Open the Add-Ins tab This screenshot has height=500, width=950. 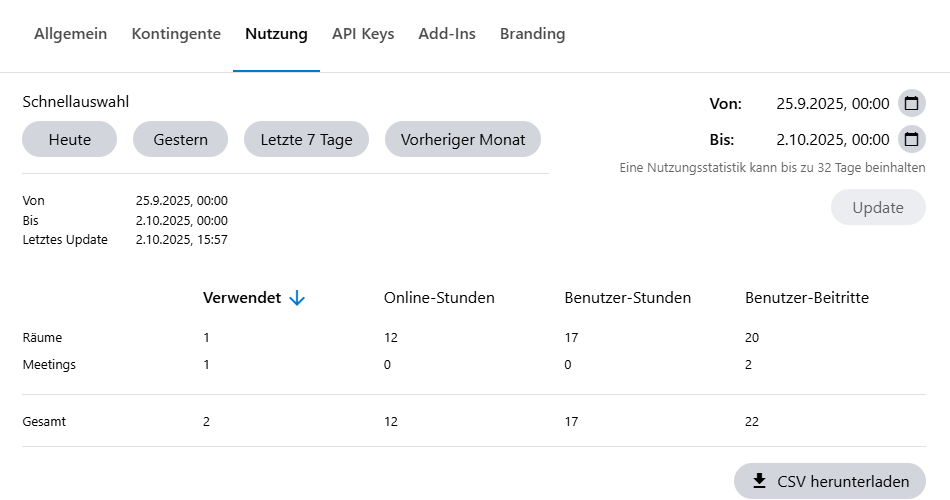click(x=447, y=34)
